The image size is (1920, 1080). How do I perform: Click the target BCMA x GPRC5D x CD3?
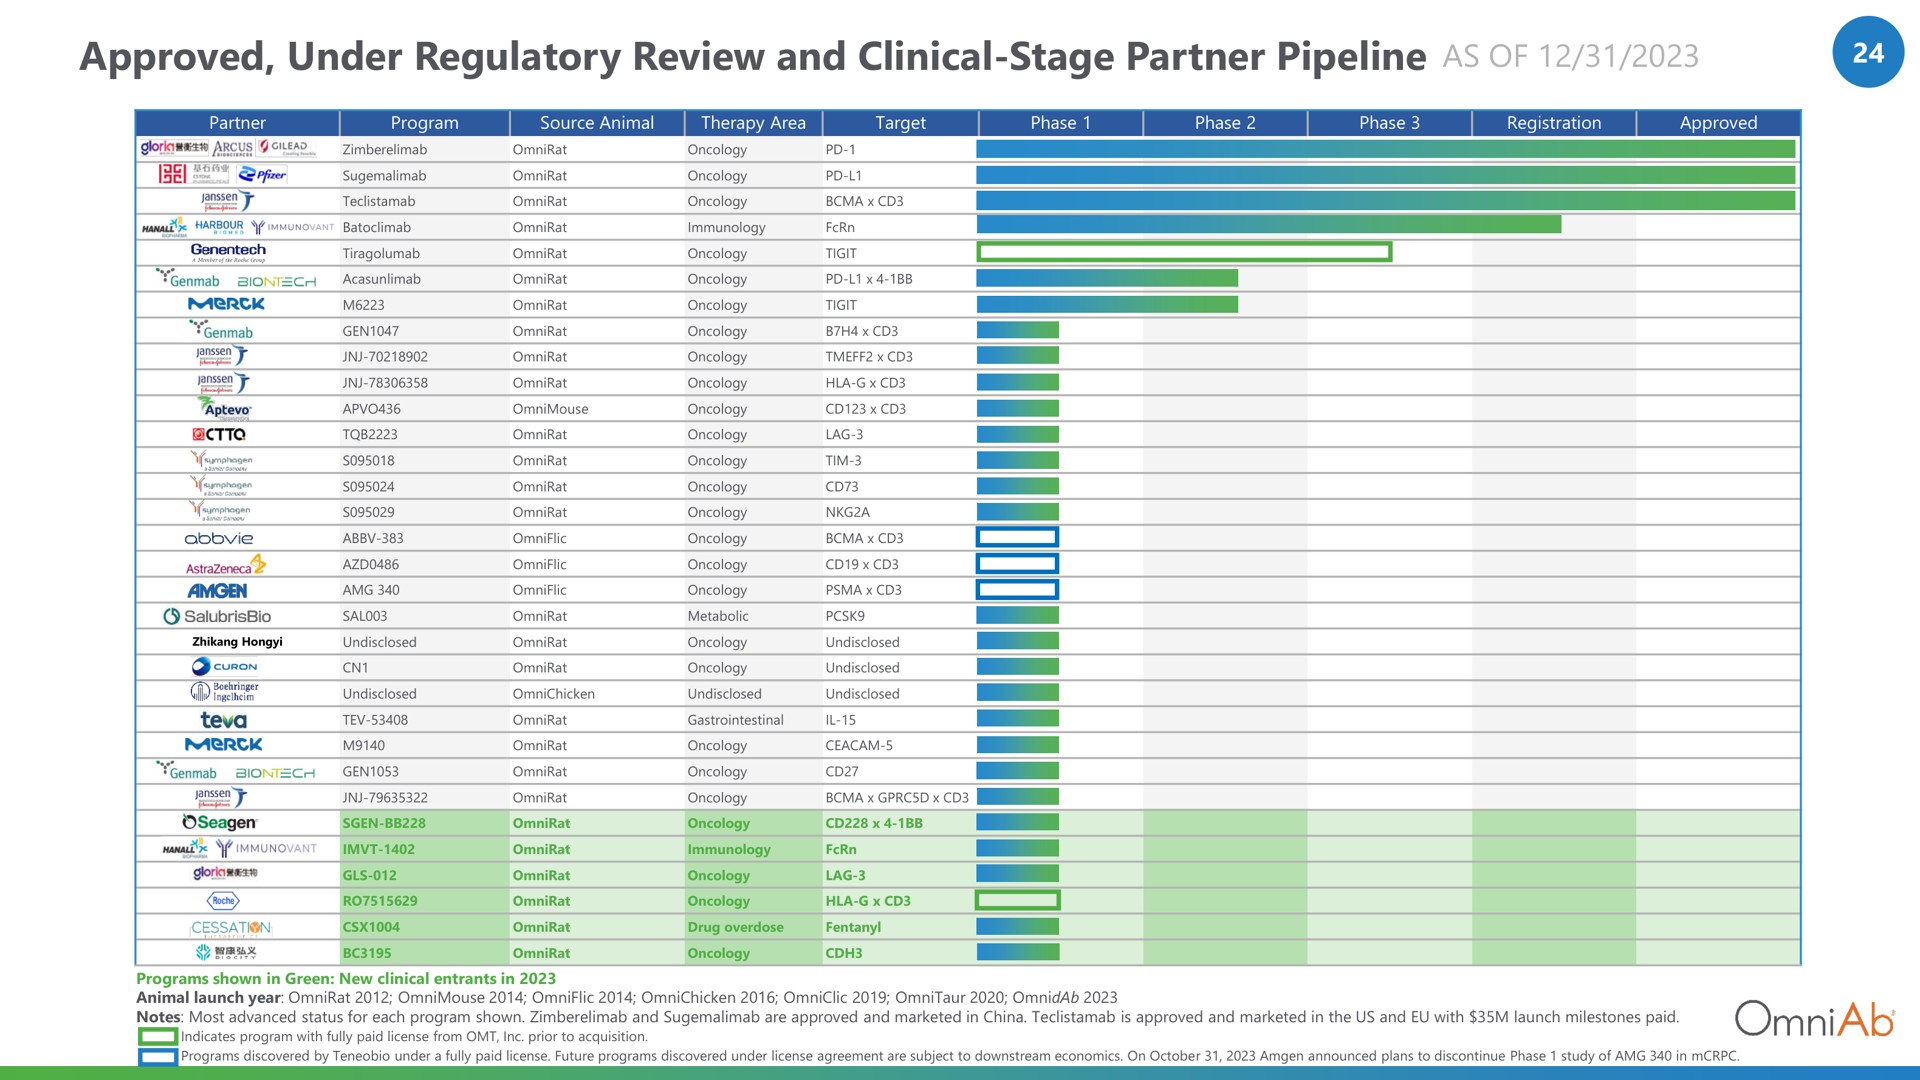coord(897,797)
